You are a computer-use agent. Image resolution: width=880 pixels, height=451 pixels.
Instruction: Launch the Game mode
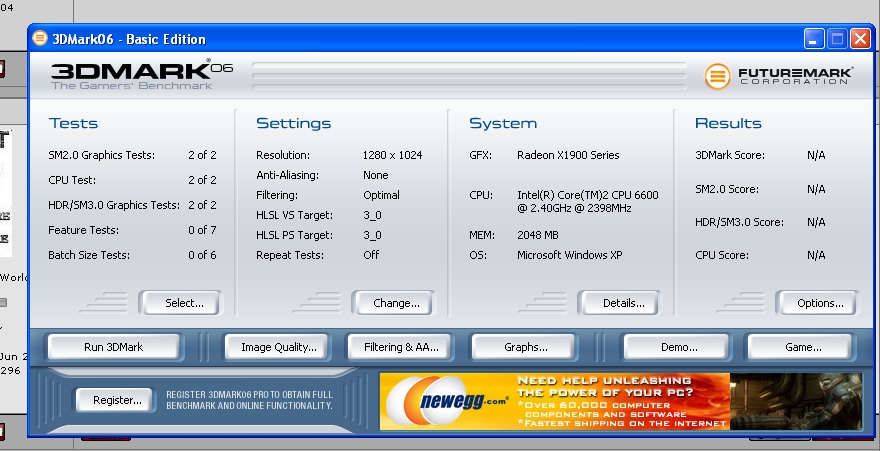(x=800, y=347)
